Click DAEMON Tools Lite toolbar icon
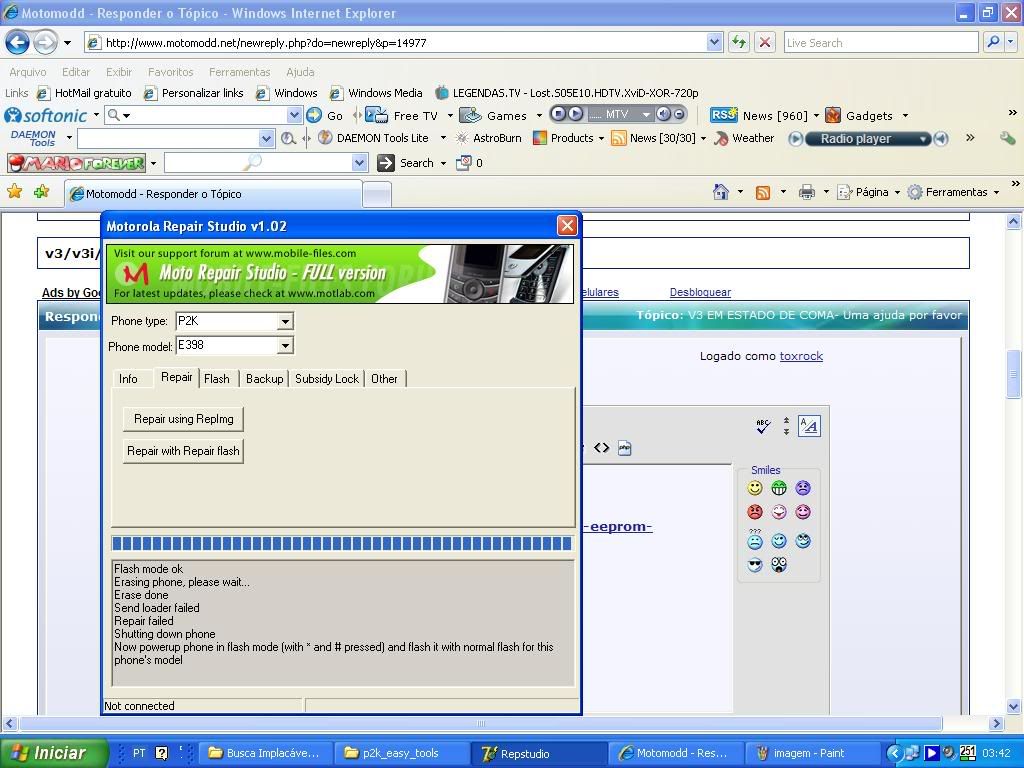Viewport: 1024px width, 768px height. tap(325, 138)
